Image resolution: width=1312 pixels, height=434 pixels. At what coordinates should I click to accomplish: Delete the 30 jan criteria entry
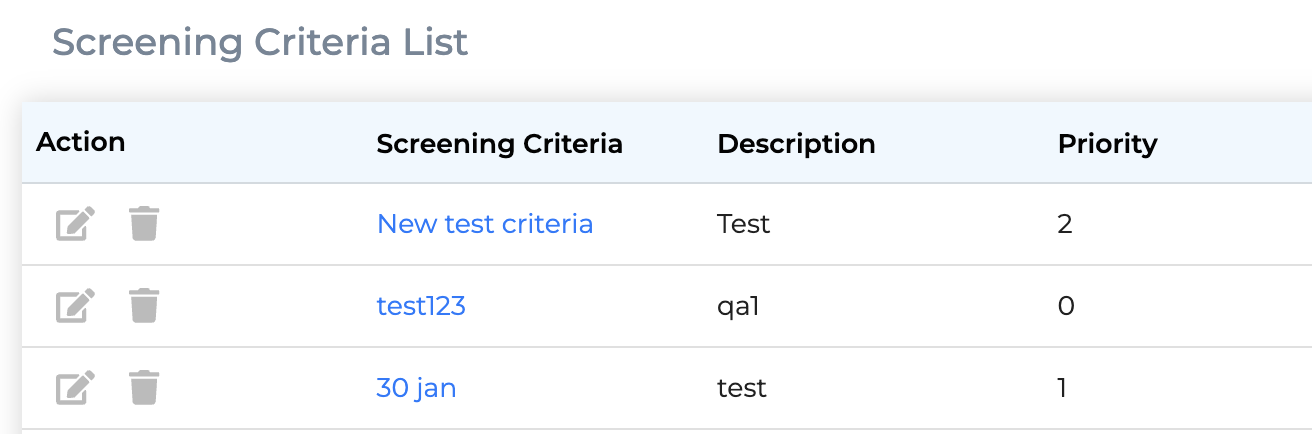(x=144, y=388)
